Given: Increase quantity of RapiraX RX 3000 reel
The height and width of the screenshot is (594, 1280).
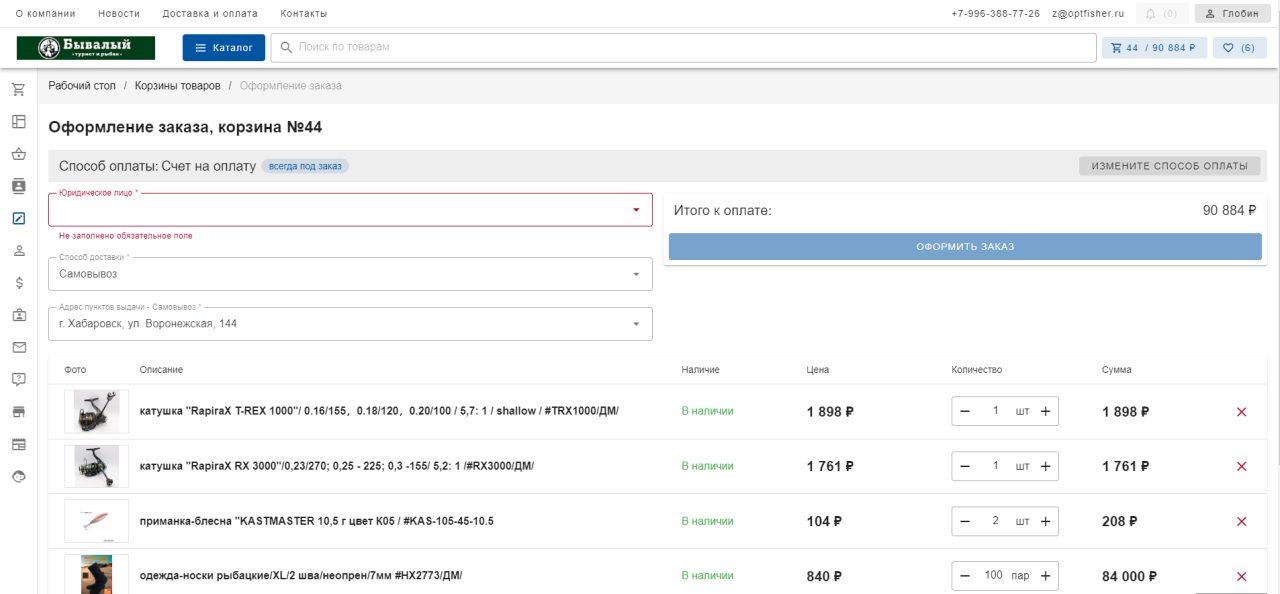Looking at the screenshot, I should 1045,466.
